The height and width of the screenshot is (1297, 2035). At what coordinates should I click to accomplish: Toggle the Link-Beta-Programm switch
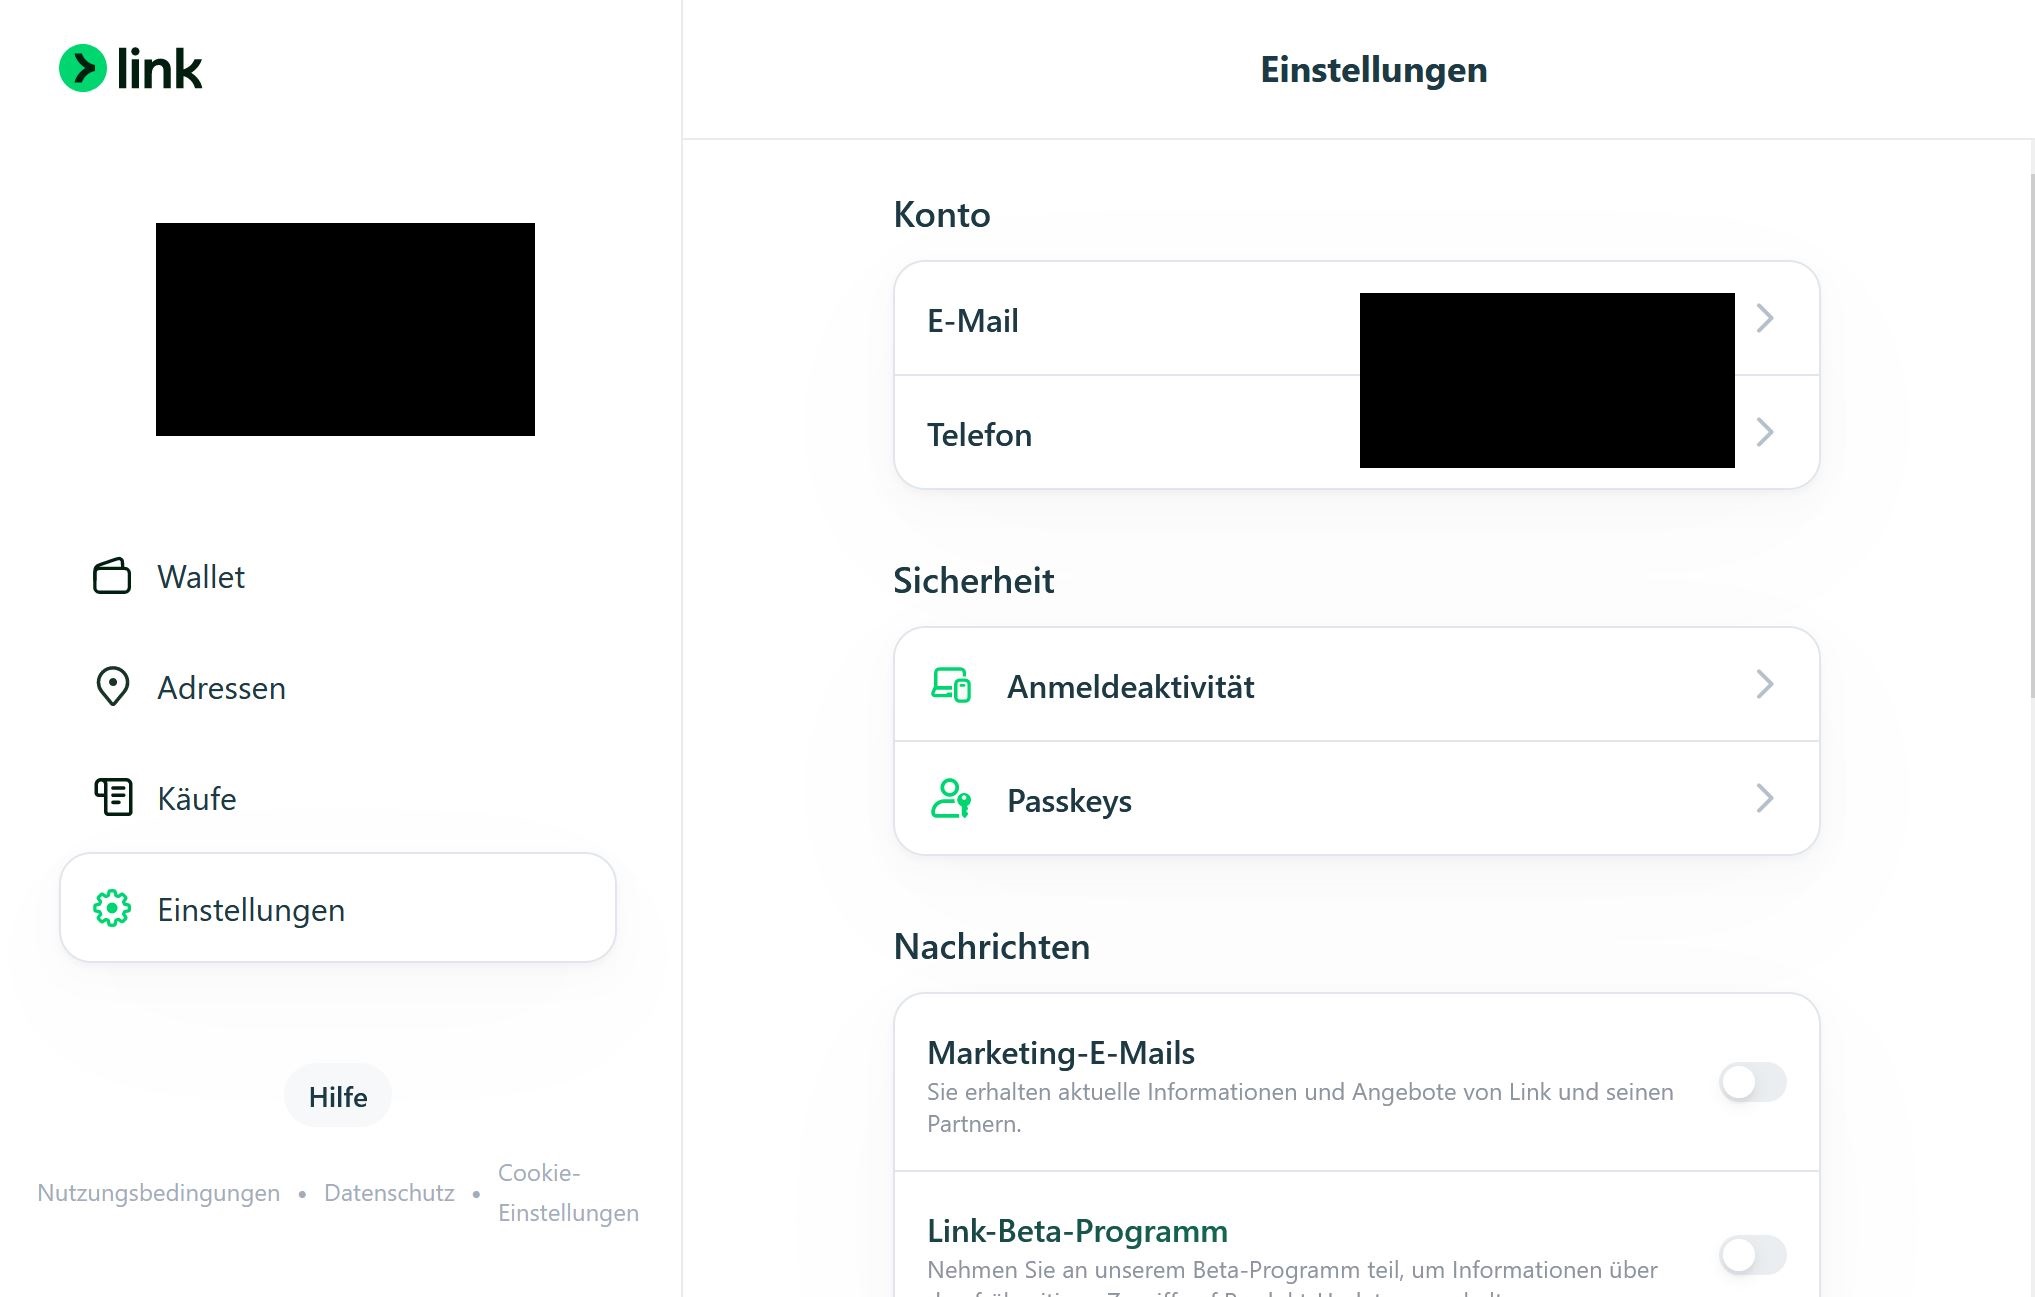tap(1752, 1254)
